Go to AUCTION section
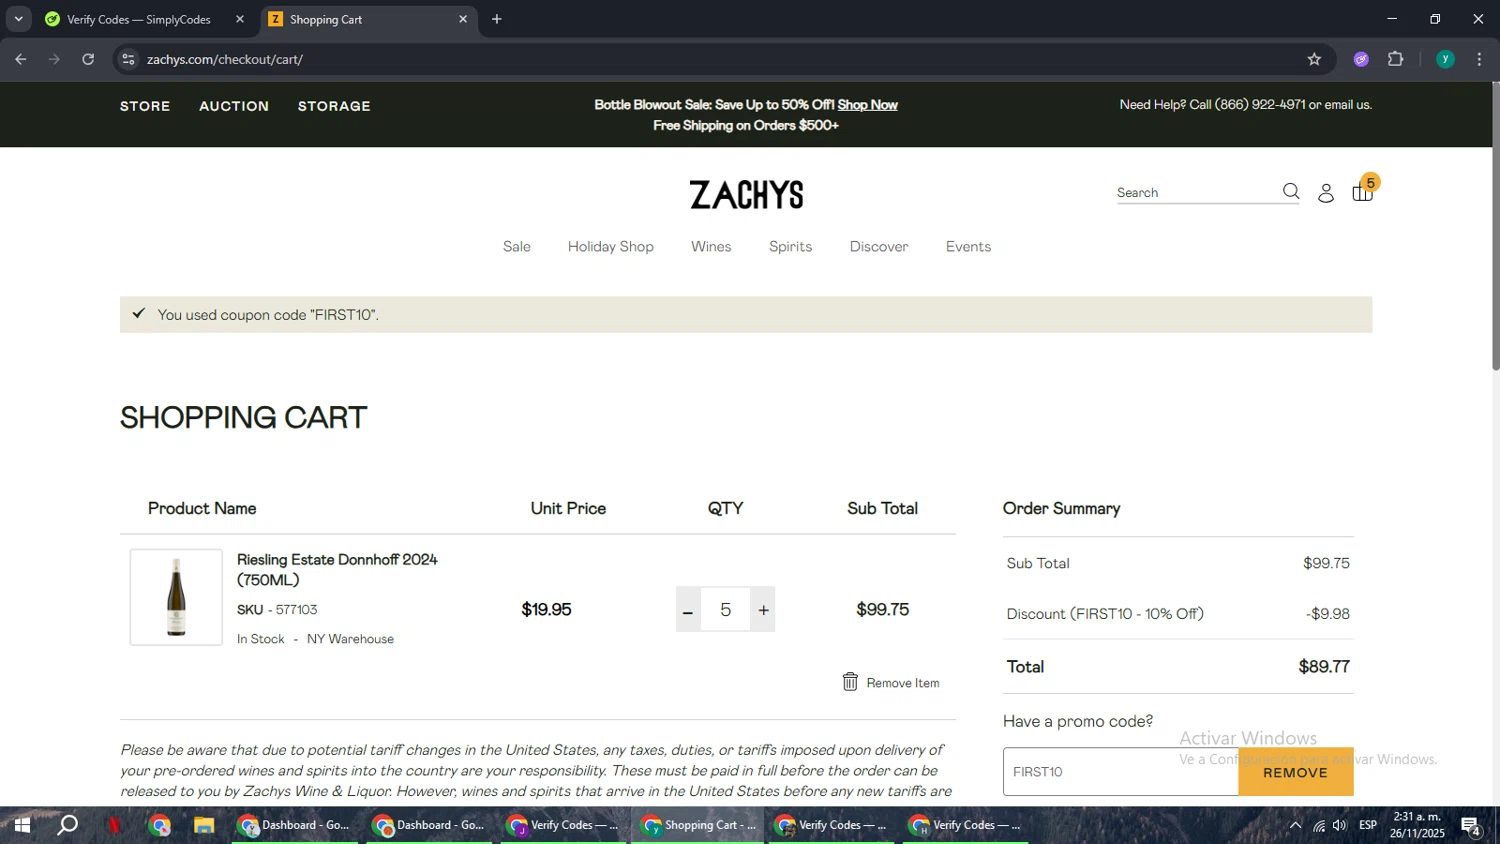1500x844 pixels. click(234, 106)
